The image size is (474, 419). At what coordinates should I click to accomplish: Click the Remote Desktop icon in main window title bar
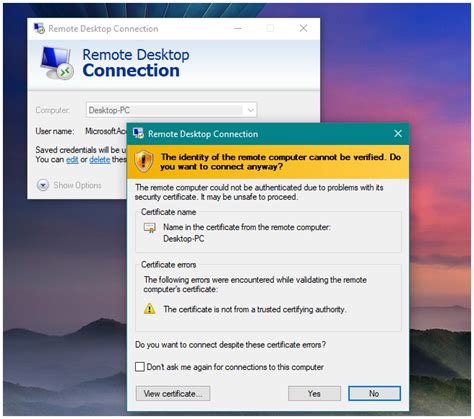click(39, 28)
